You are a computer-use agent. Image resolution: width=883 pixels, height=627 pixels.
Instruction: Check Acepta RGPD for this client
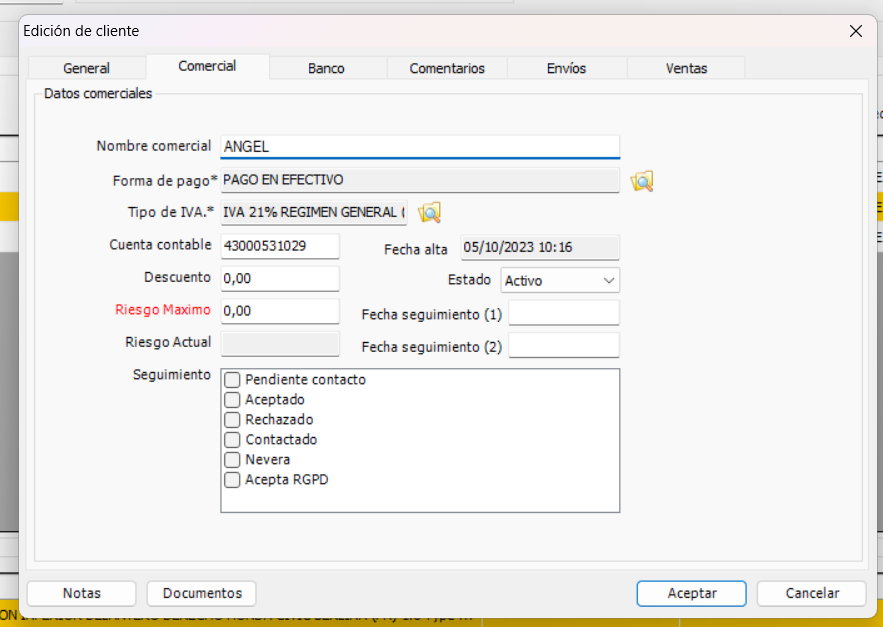[230, 480]
